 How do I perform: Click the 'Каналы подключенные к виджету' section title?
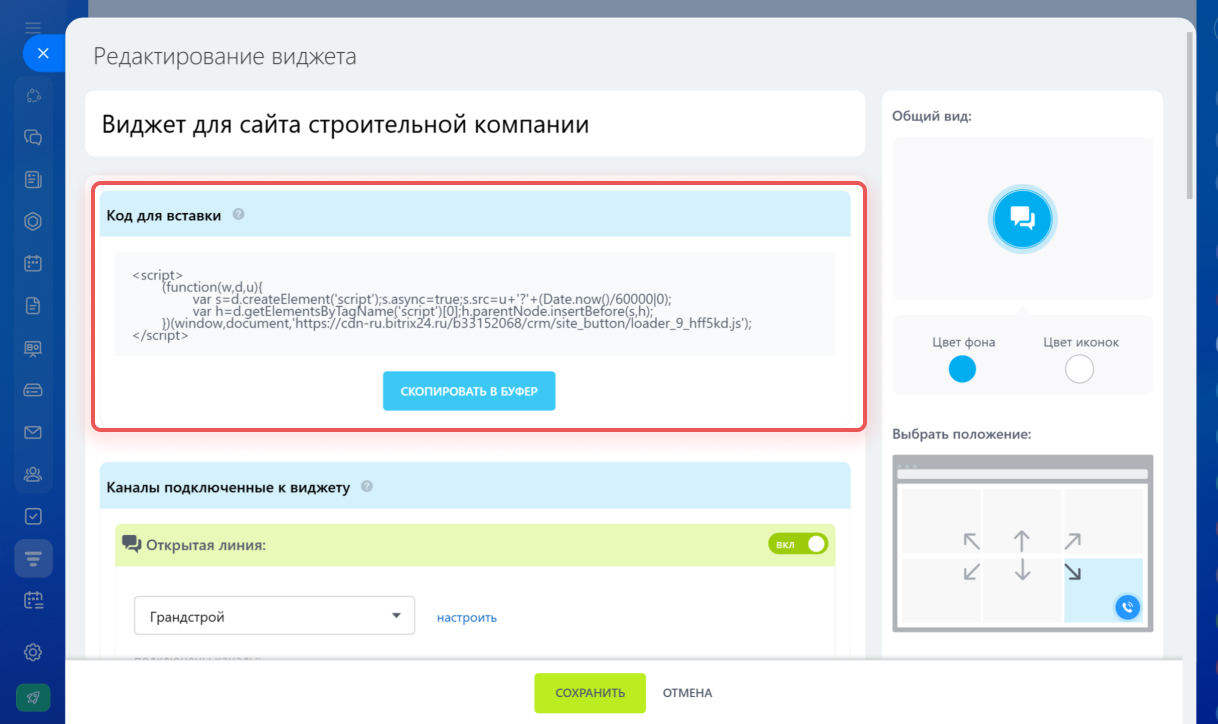click(x=228, y=487)
